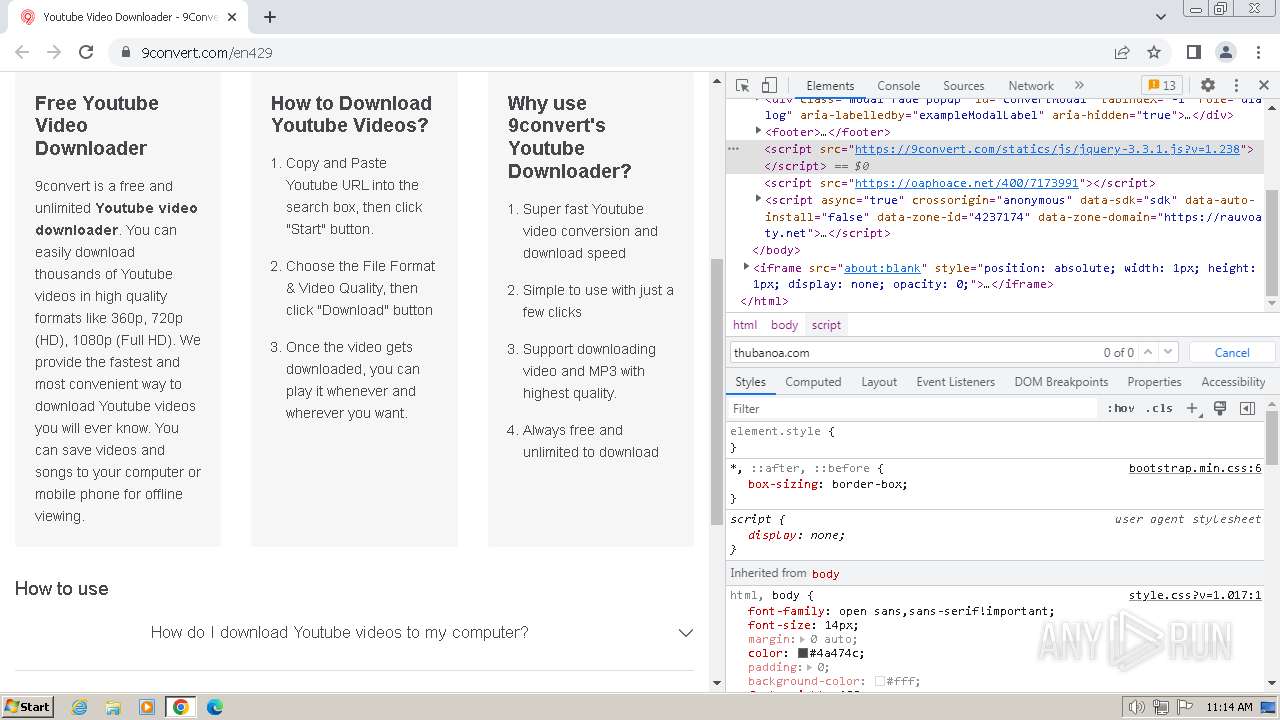Share this page icon in the address bar
The image size is (1280, 720).
tap(1122, 52)
